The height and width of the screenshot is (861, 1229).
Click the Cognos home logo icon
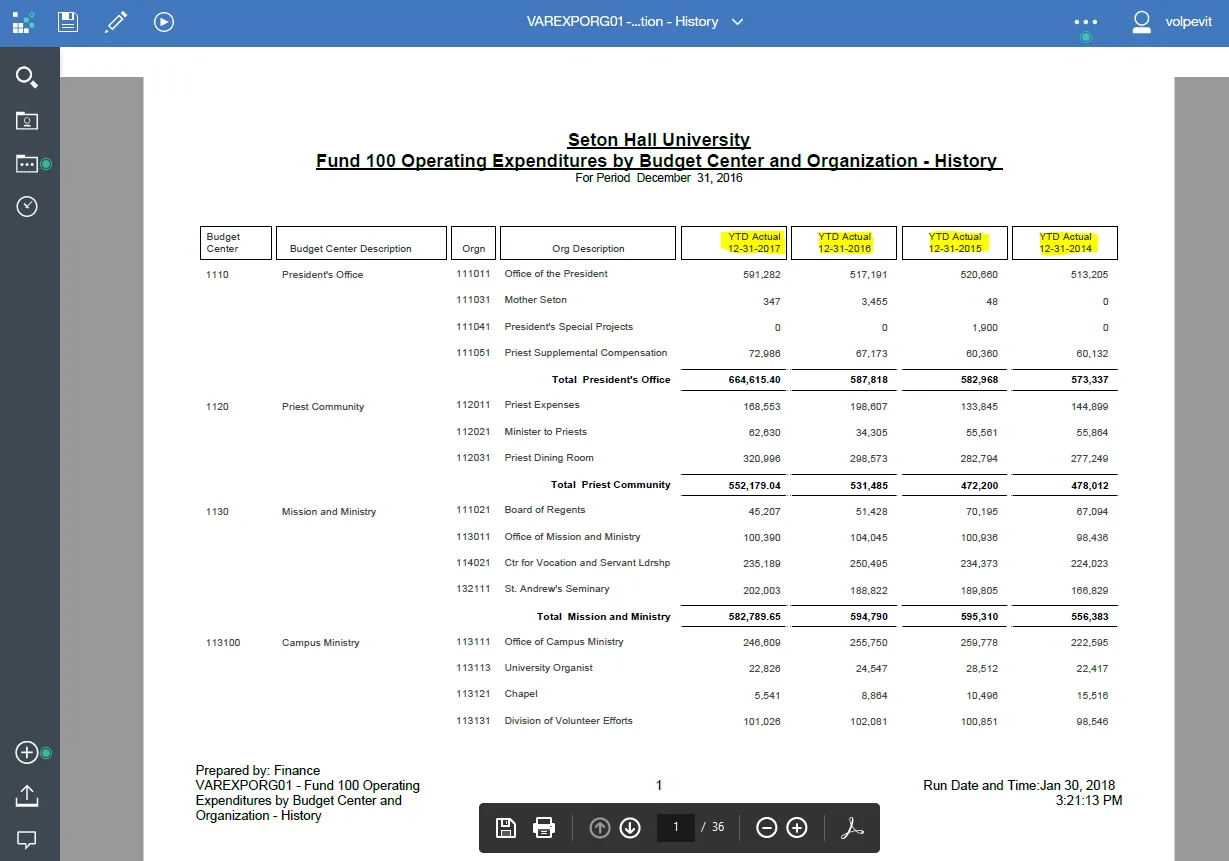coord(23,21)
